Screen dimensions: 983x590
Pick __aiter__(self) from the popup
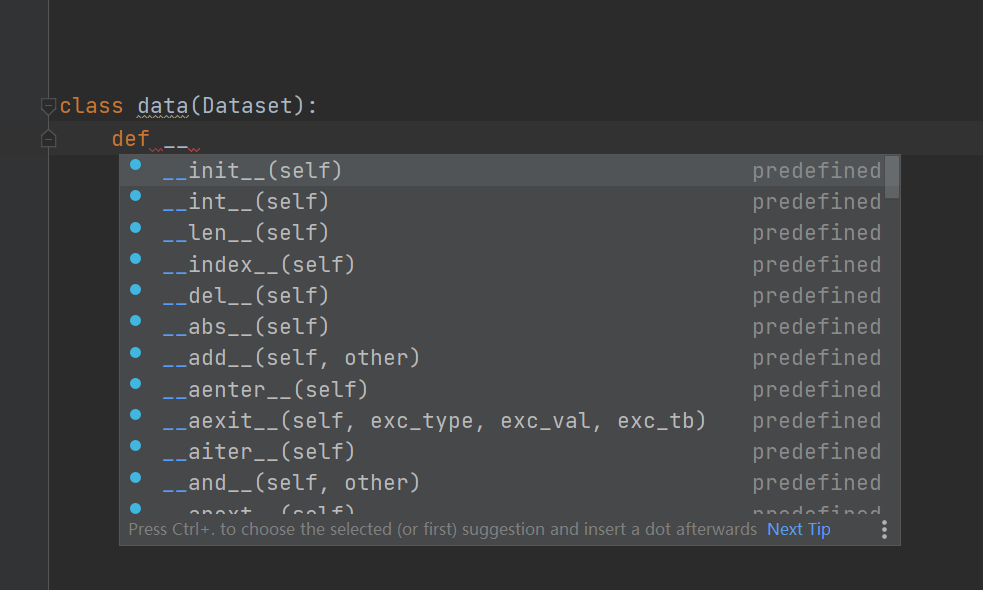point(259,452)
